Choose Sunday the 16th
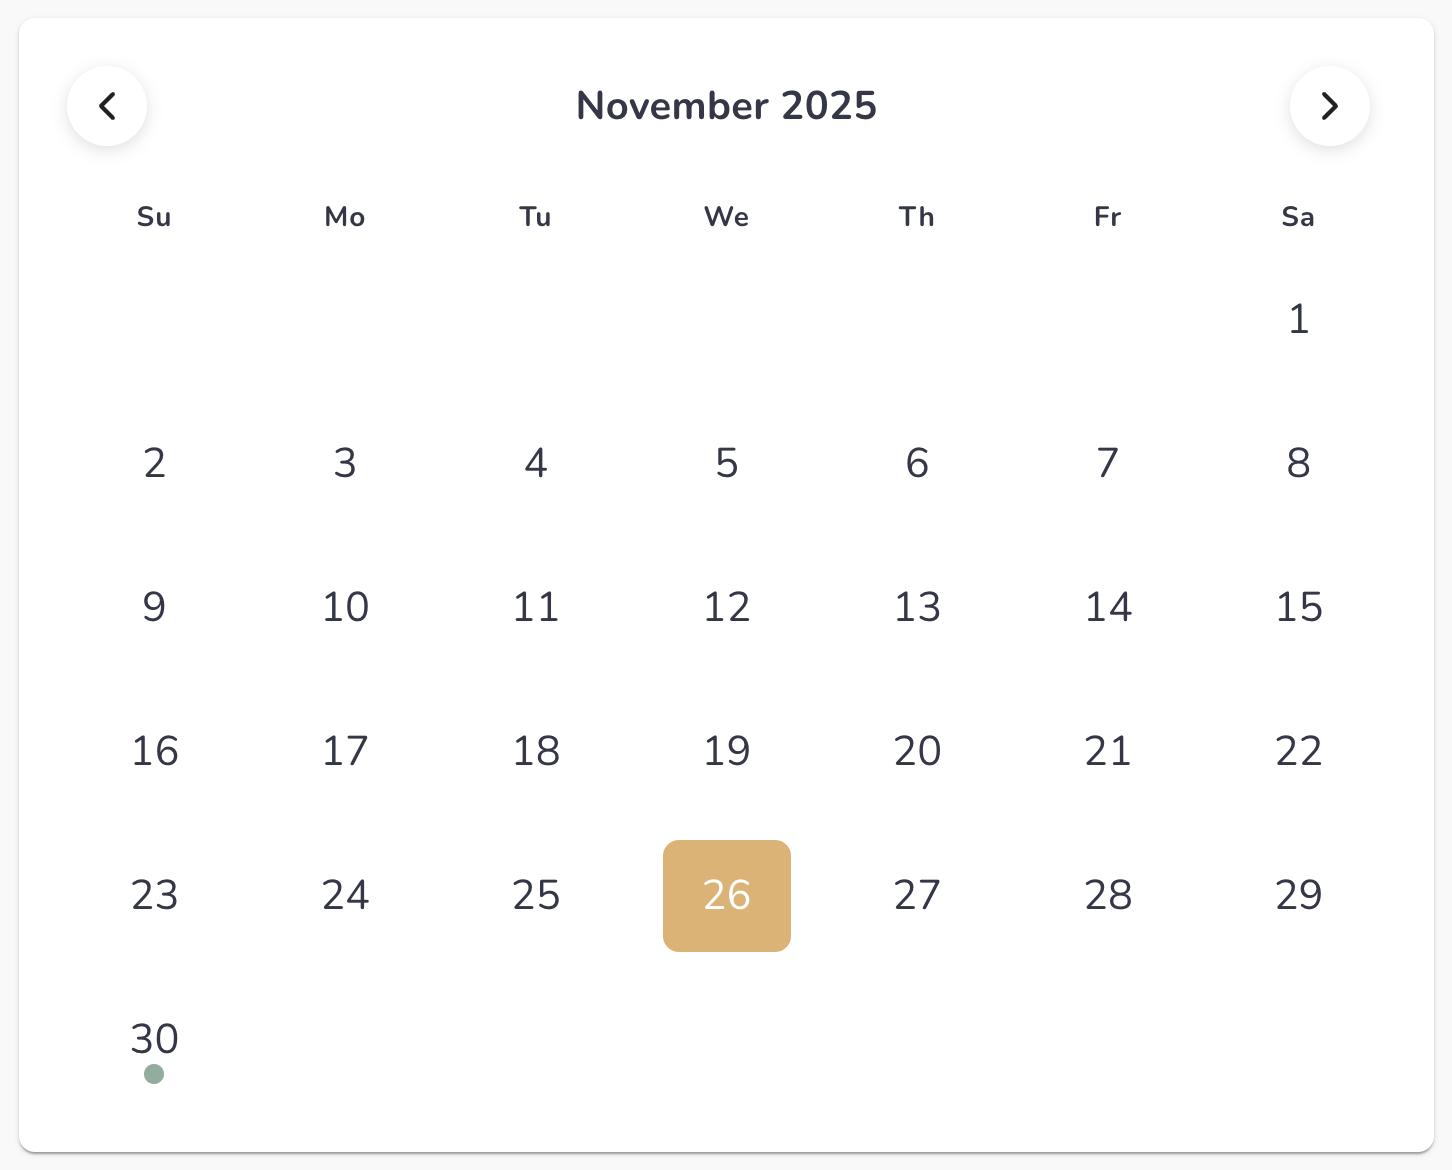 pos(154,752)
